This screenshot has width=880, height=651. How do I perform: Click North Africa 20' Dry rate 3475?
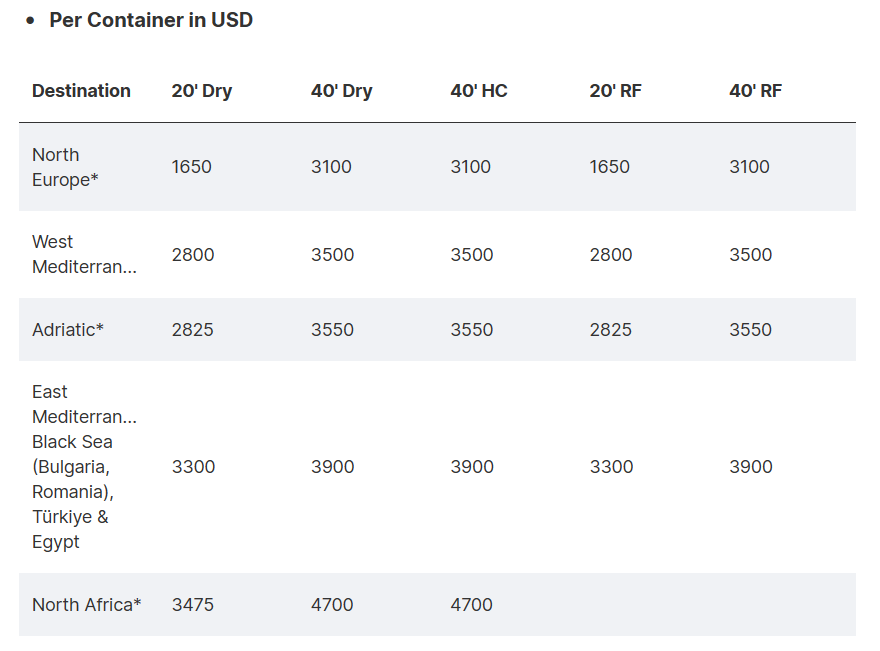193,604
